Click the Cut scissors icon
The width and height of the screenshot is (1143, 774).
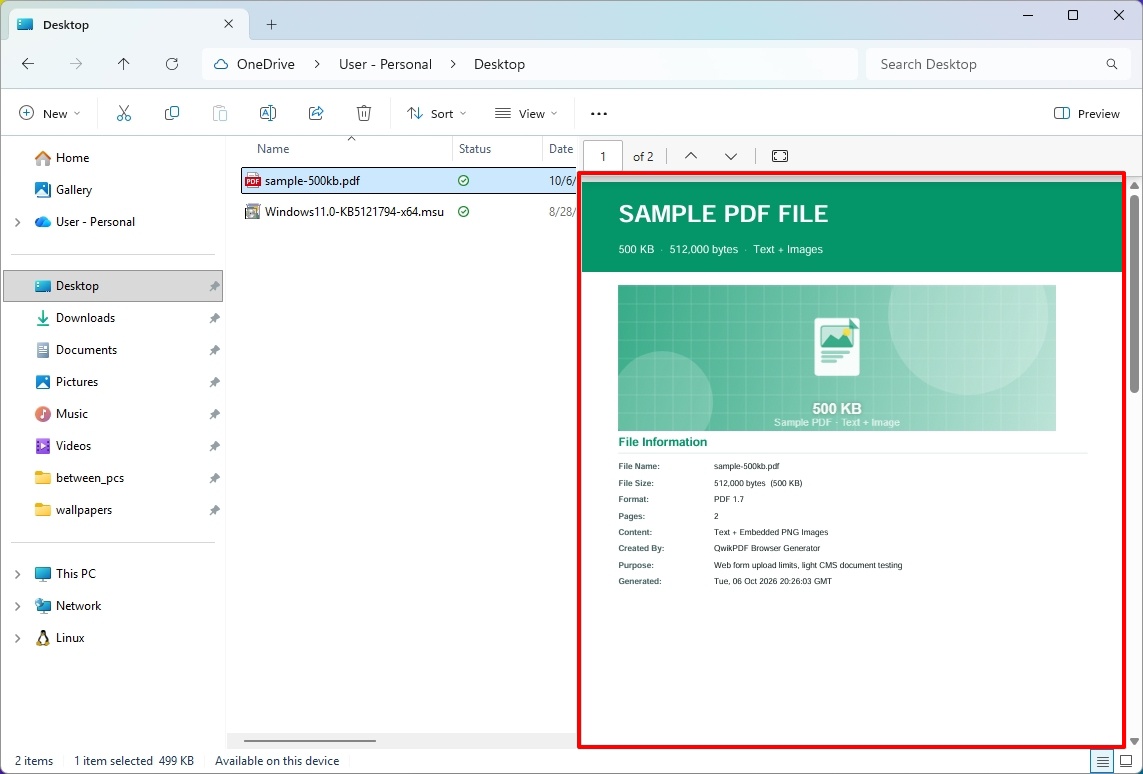pos(124,113)
